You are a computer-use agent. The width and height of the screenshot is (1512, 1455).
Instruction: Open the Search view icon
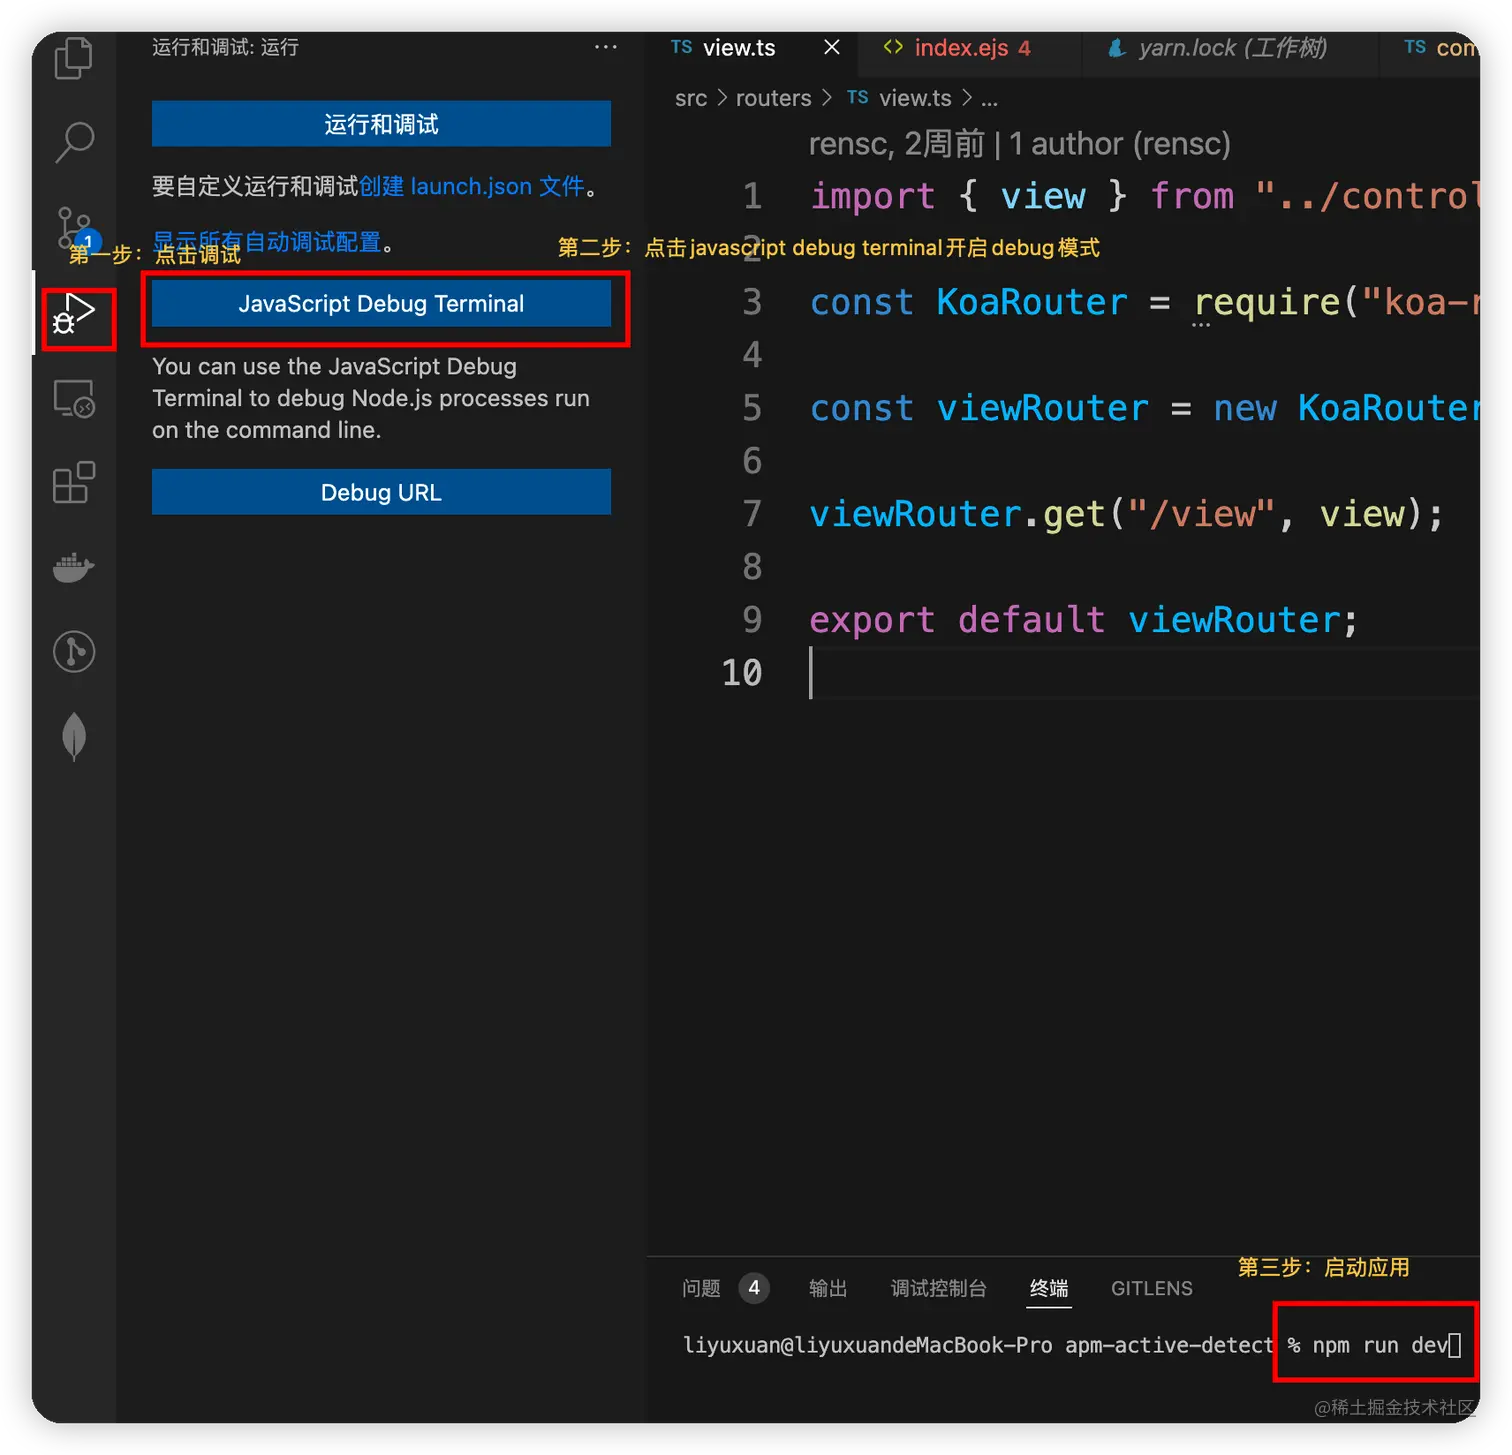74,142
